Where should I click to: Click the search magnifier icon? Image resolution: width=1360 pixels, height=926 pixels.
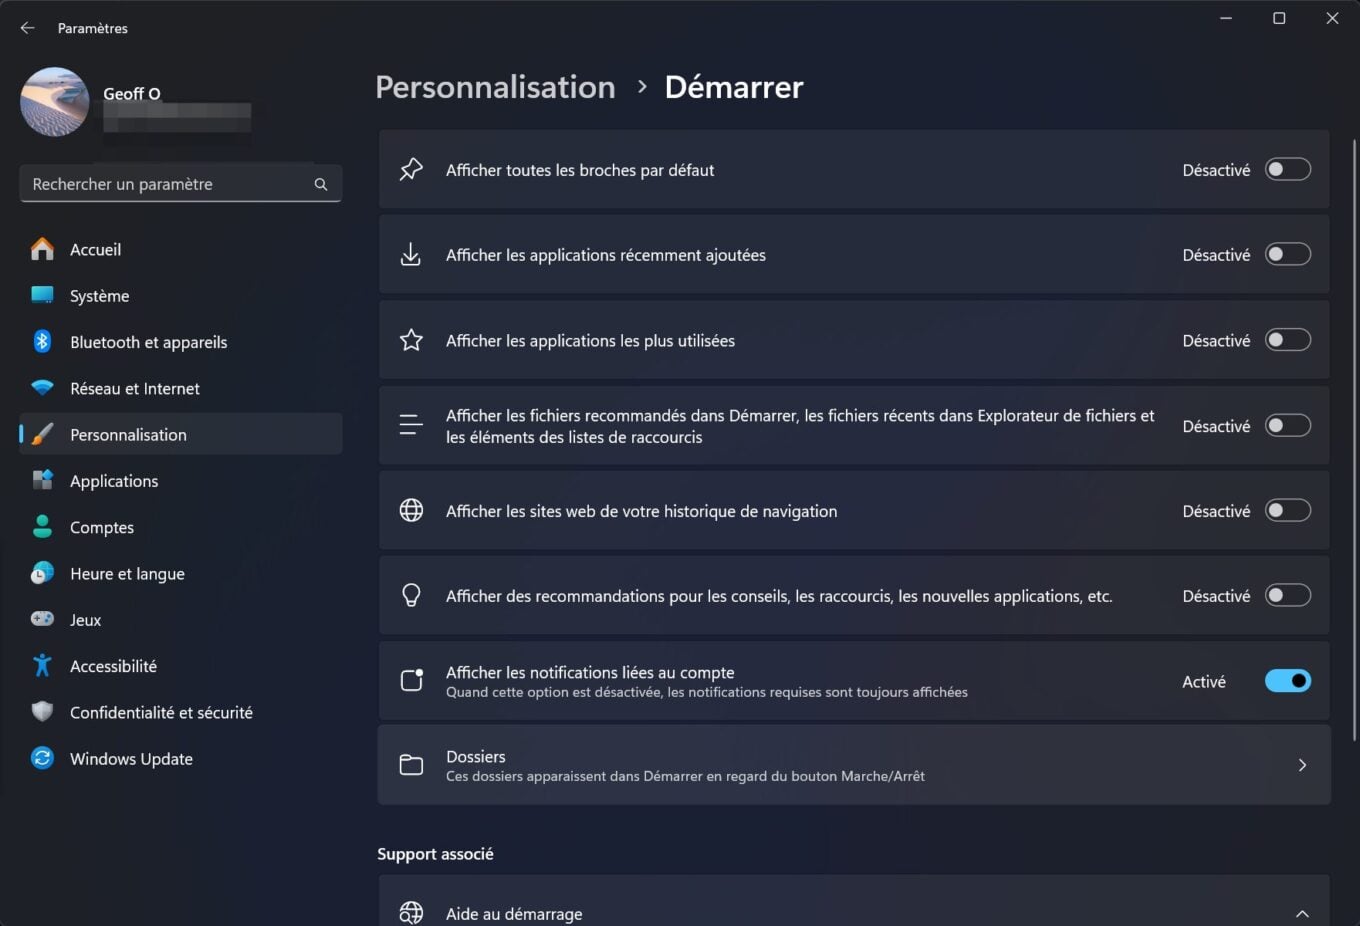click(321, 184)
